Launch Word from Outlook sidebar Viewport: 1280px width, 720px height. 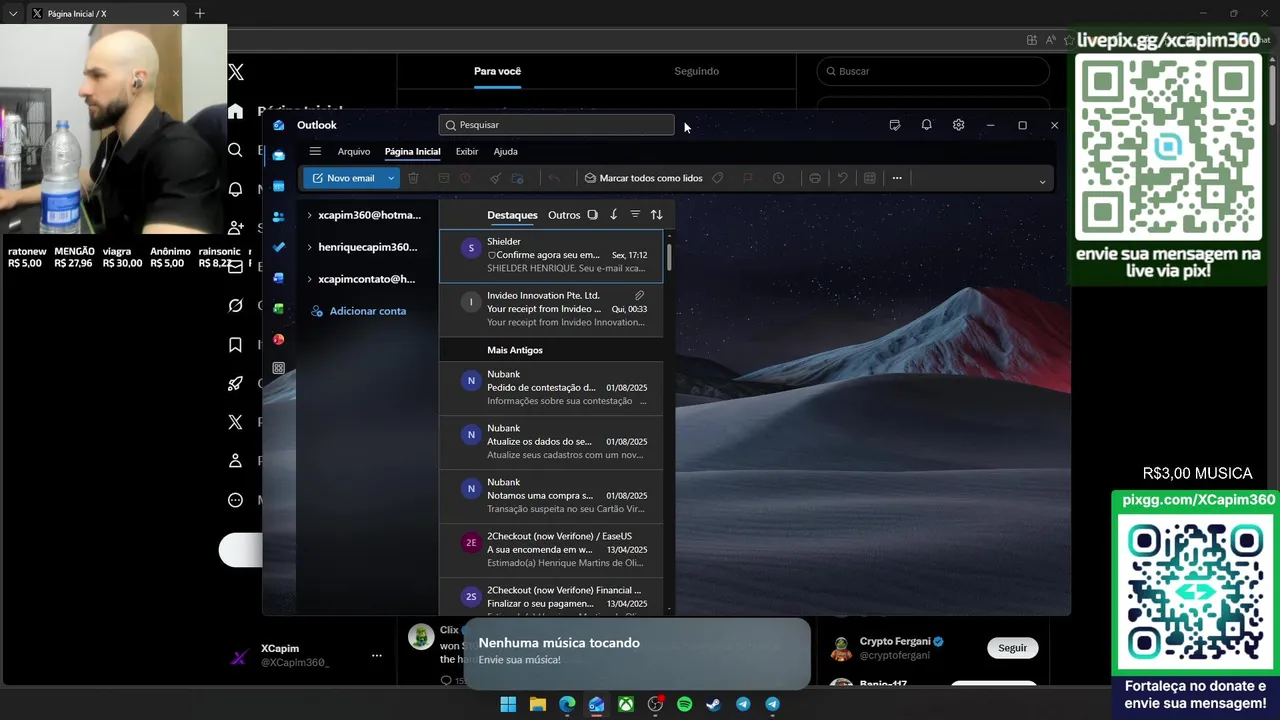tap(279, 278)
